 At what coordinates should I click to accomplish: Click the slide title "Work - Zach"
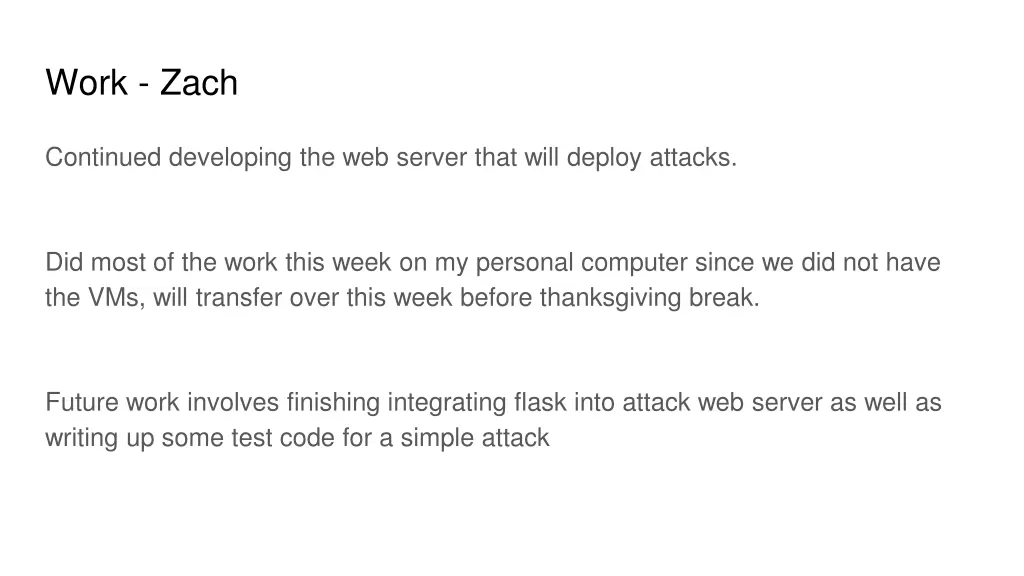(x=142, y=83)
